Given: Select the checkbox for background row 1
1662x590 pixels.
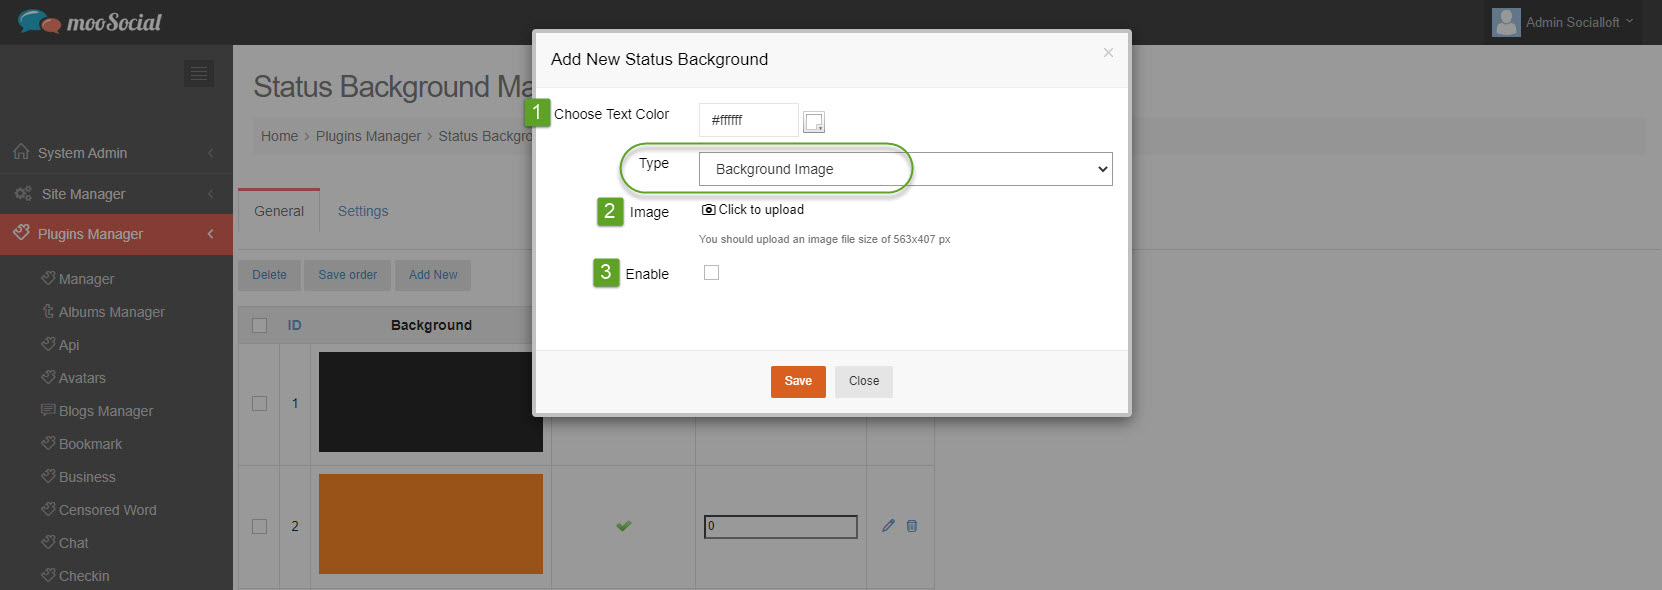Looking at the screenshot, I should tap(260, 404).
